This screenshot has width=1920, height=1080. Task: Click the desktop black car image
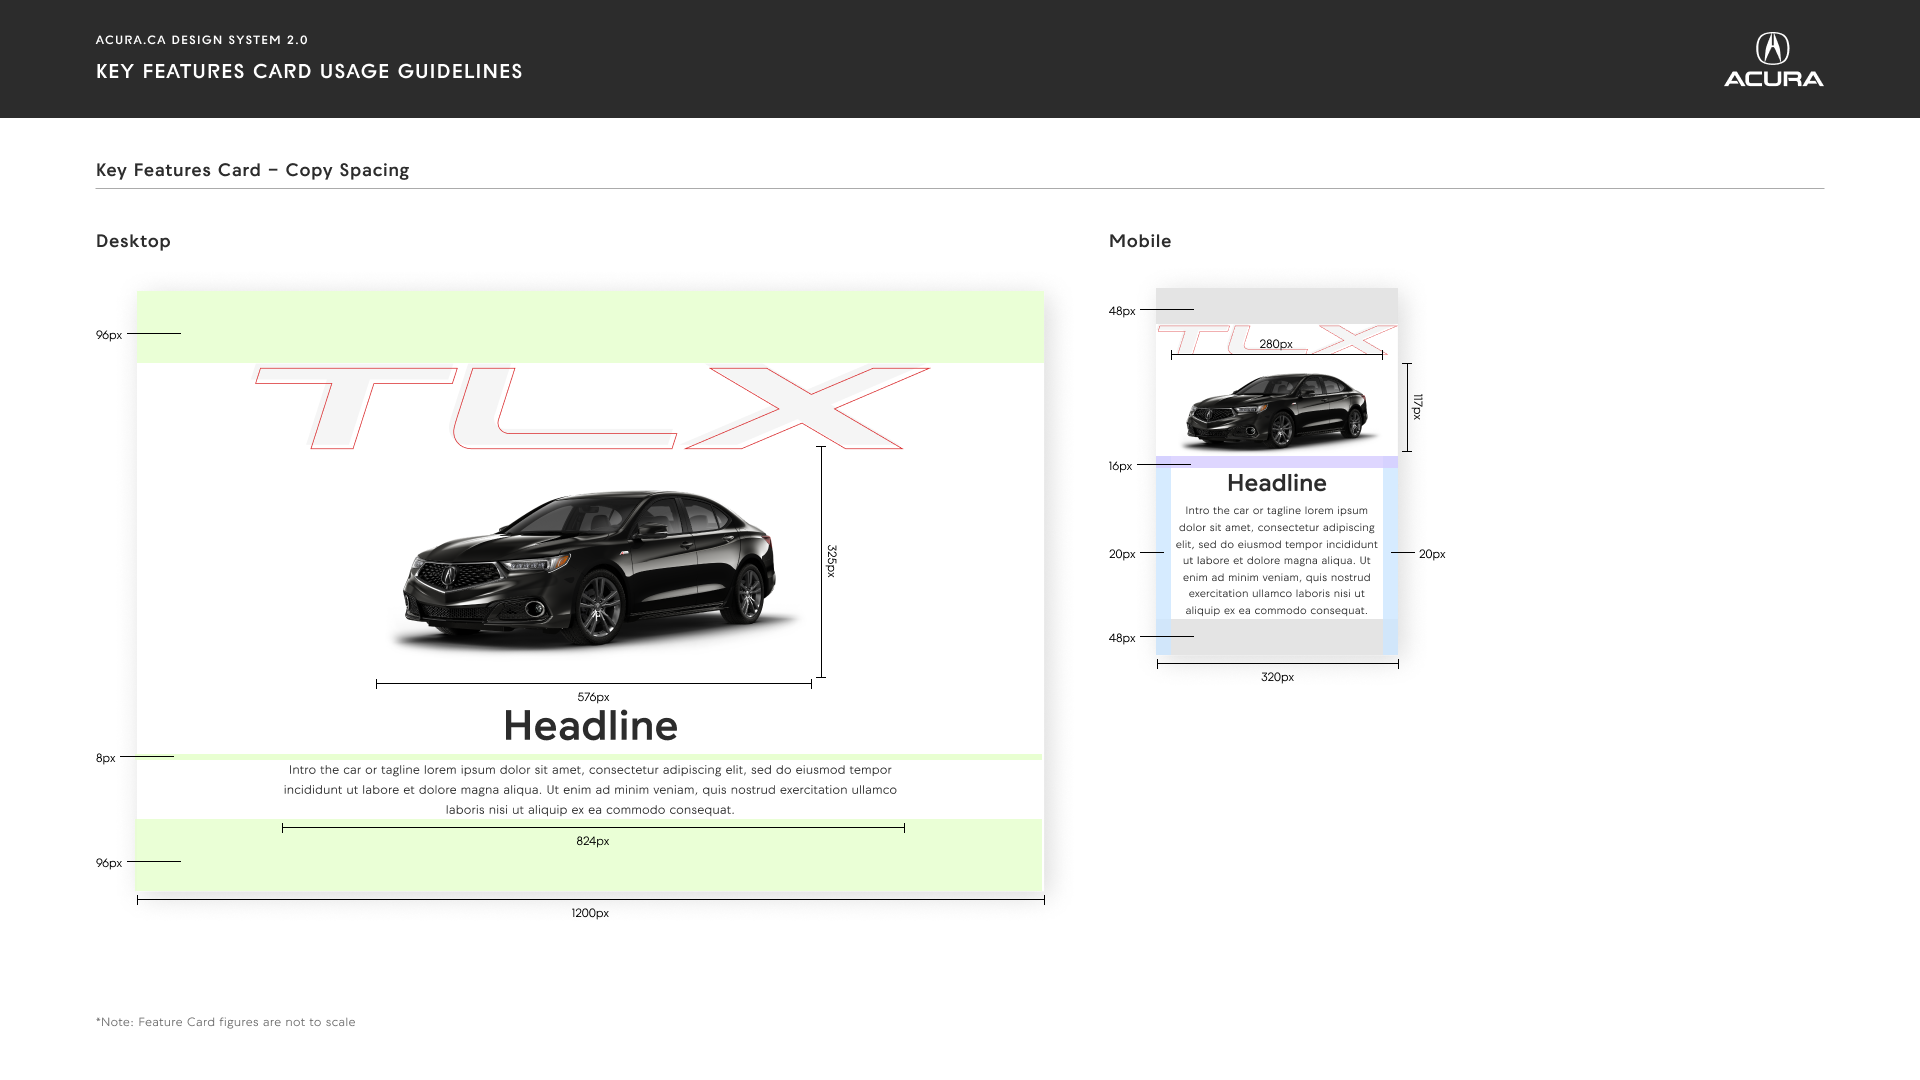(x=594, y=570)
